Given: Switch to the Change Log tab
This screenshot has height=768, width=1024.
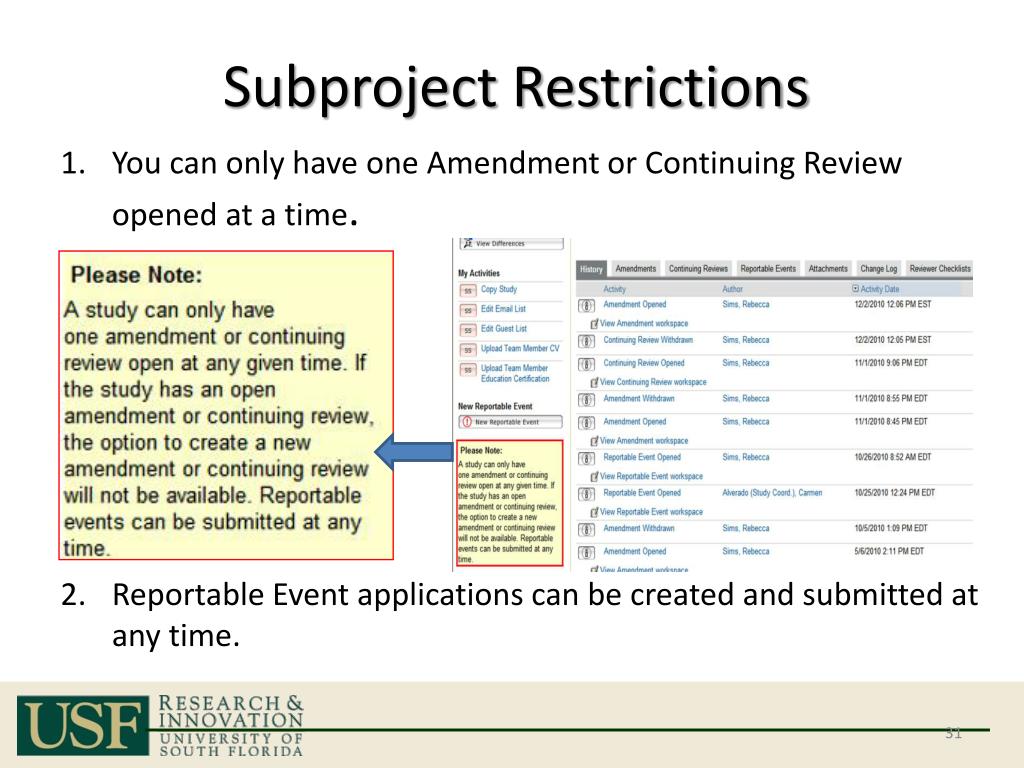Looking at the screenshot, I should coord(878,269).
